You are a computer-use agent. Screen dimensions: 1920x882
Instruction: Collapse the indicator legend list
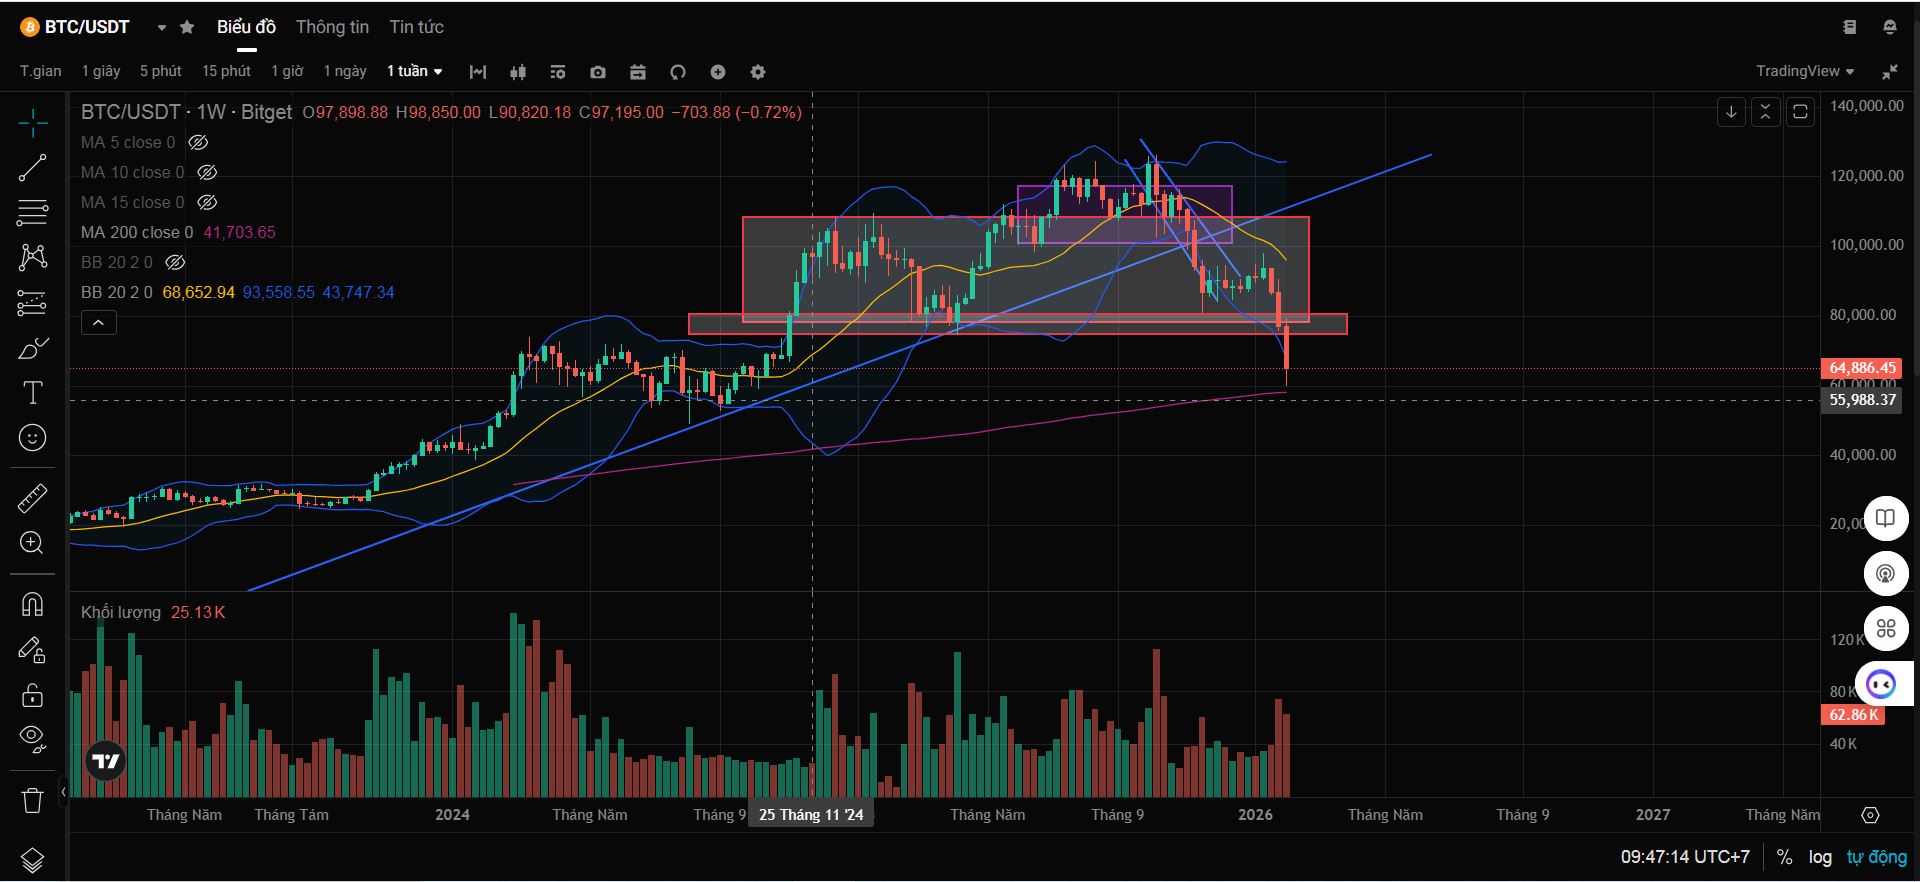(99, 323)
